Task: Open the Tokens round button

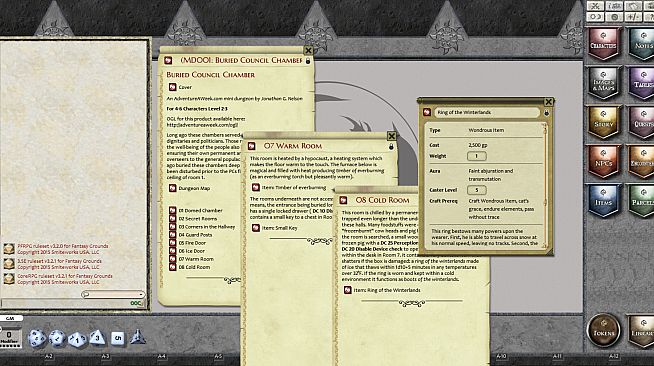Action: [x=603, y=330]
